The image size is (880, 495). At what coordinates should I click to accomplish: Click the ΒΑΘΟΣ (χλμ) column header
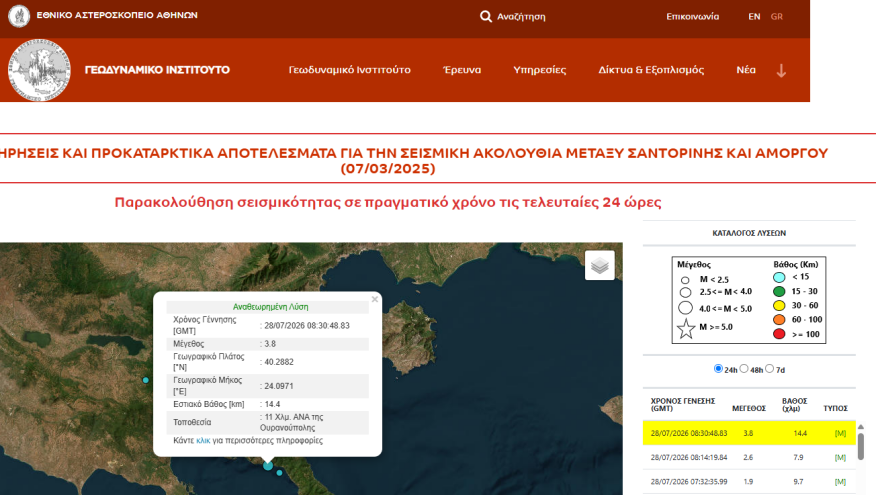(794, 405)
